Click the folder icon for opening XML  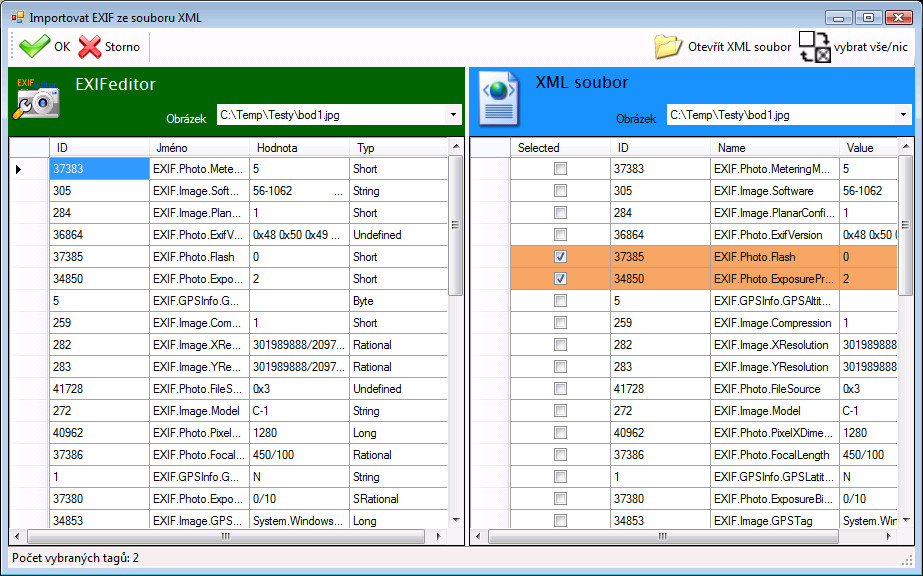(668, 46)
